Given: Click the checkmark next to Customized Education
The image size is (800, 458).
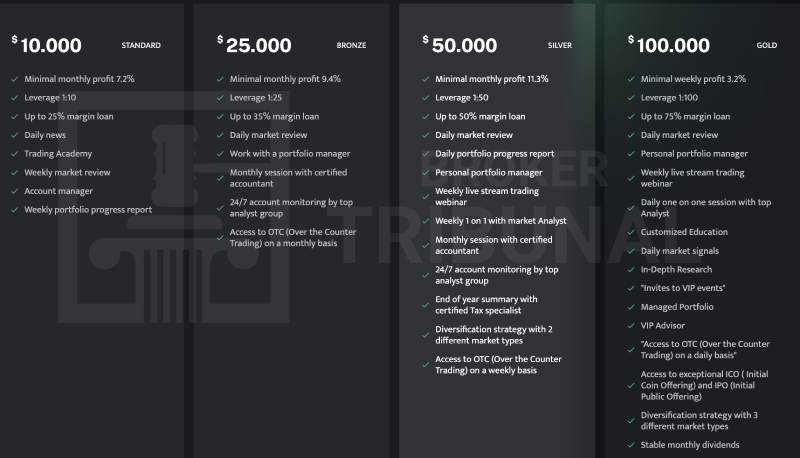Looking at the screenshot, I should tap(630, 232).
